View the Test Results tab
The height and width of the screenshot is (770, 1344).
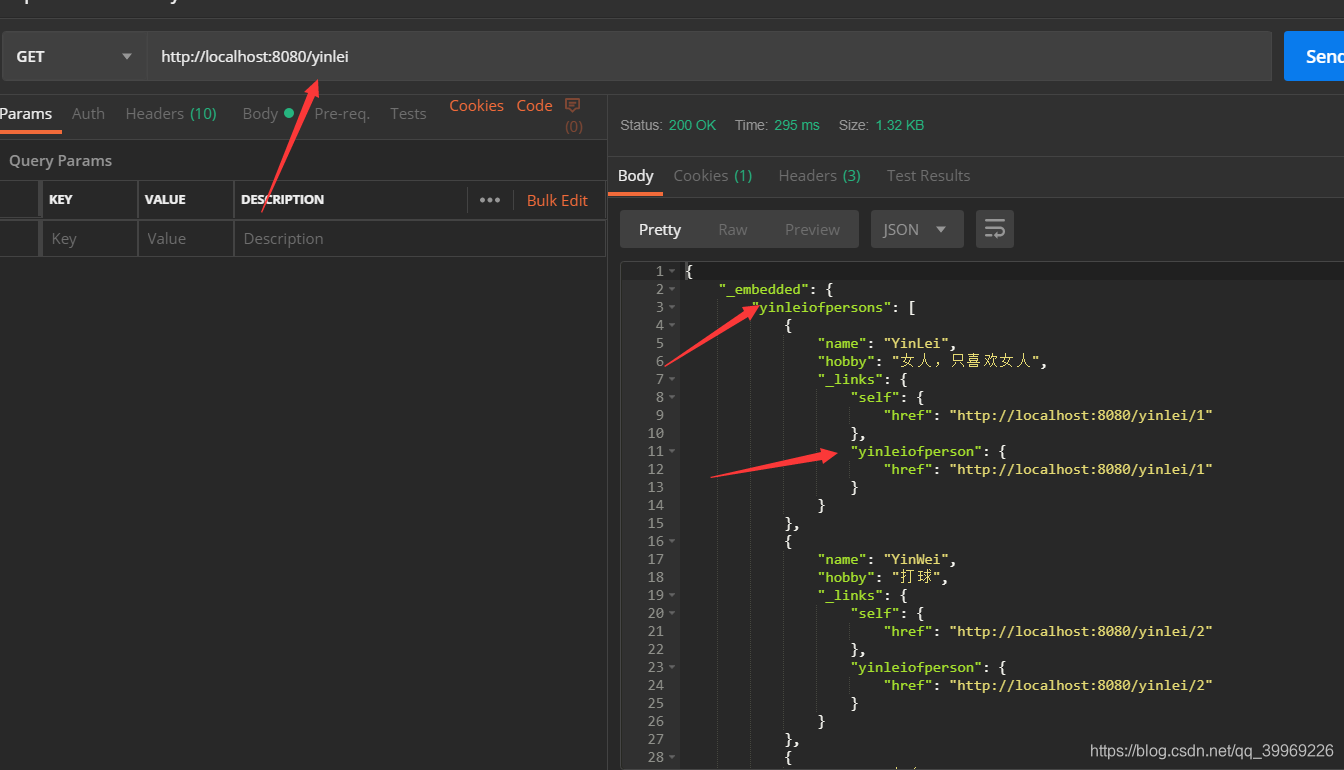pyautogui.click(x=928, y=175)
